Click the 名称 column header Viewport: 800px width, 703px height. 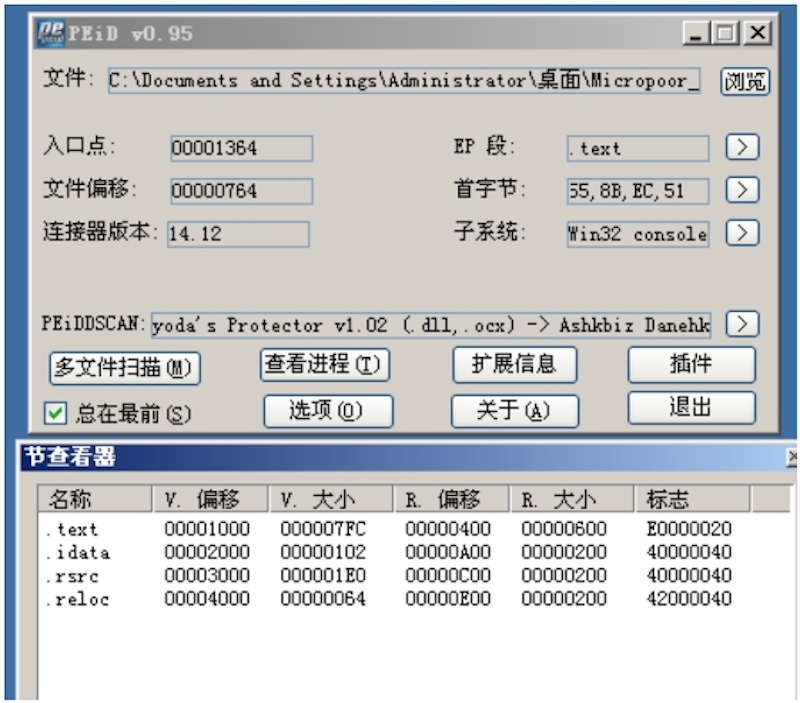tap(94, 500)
